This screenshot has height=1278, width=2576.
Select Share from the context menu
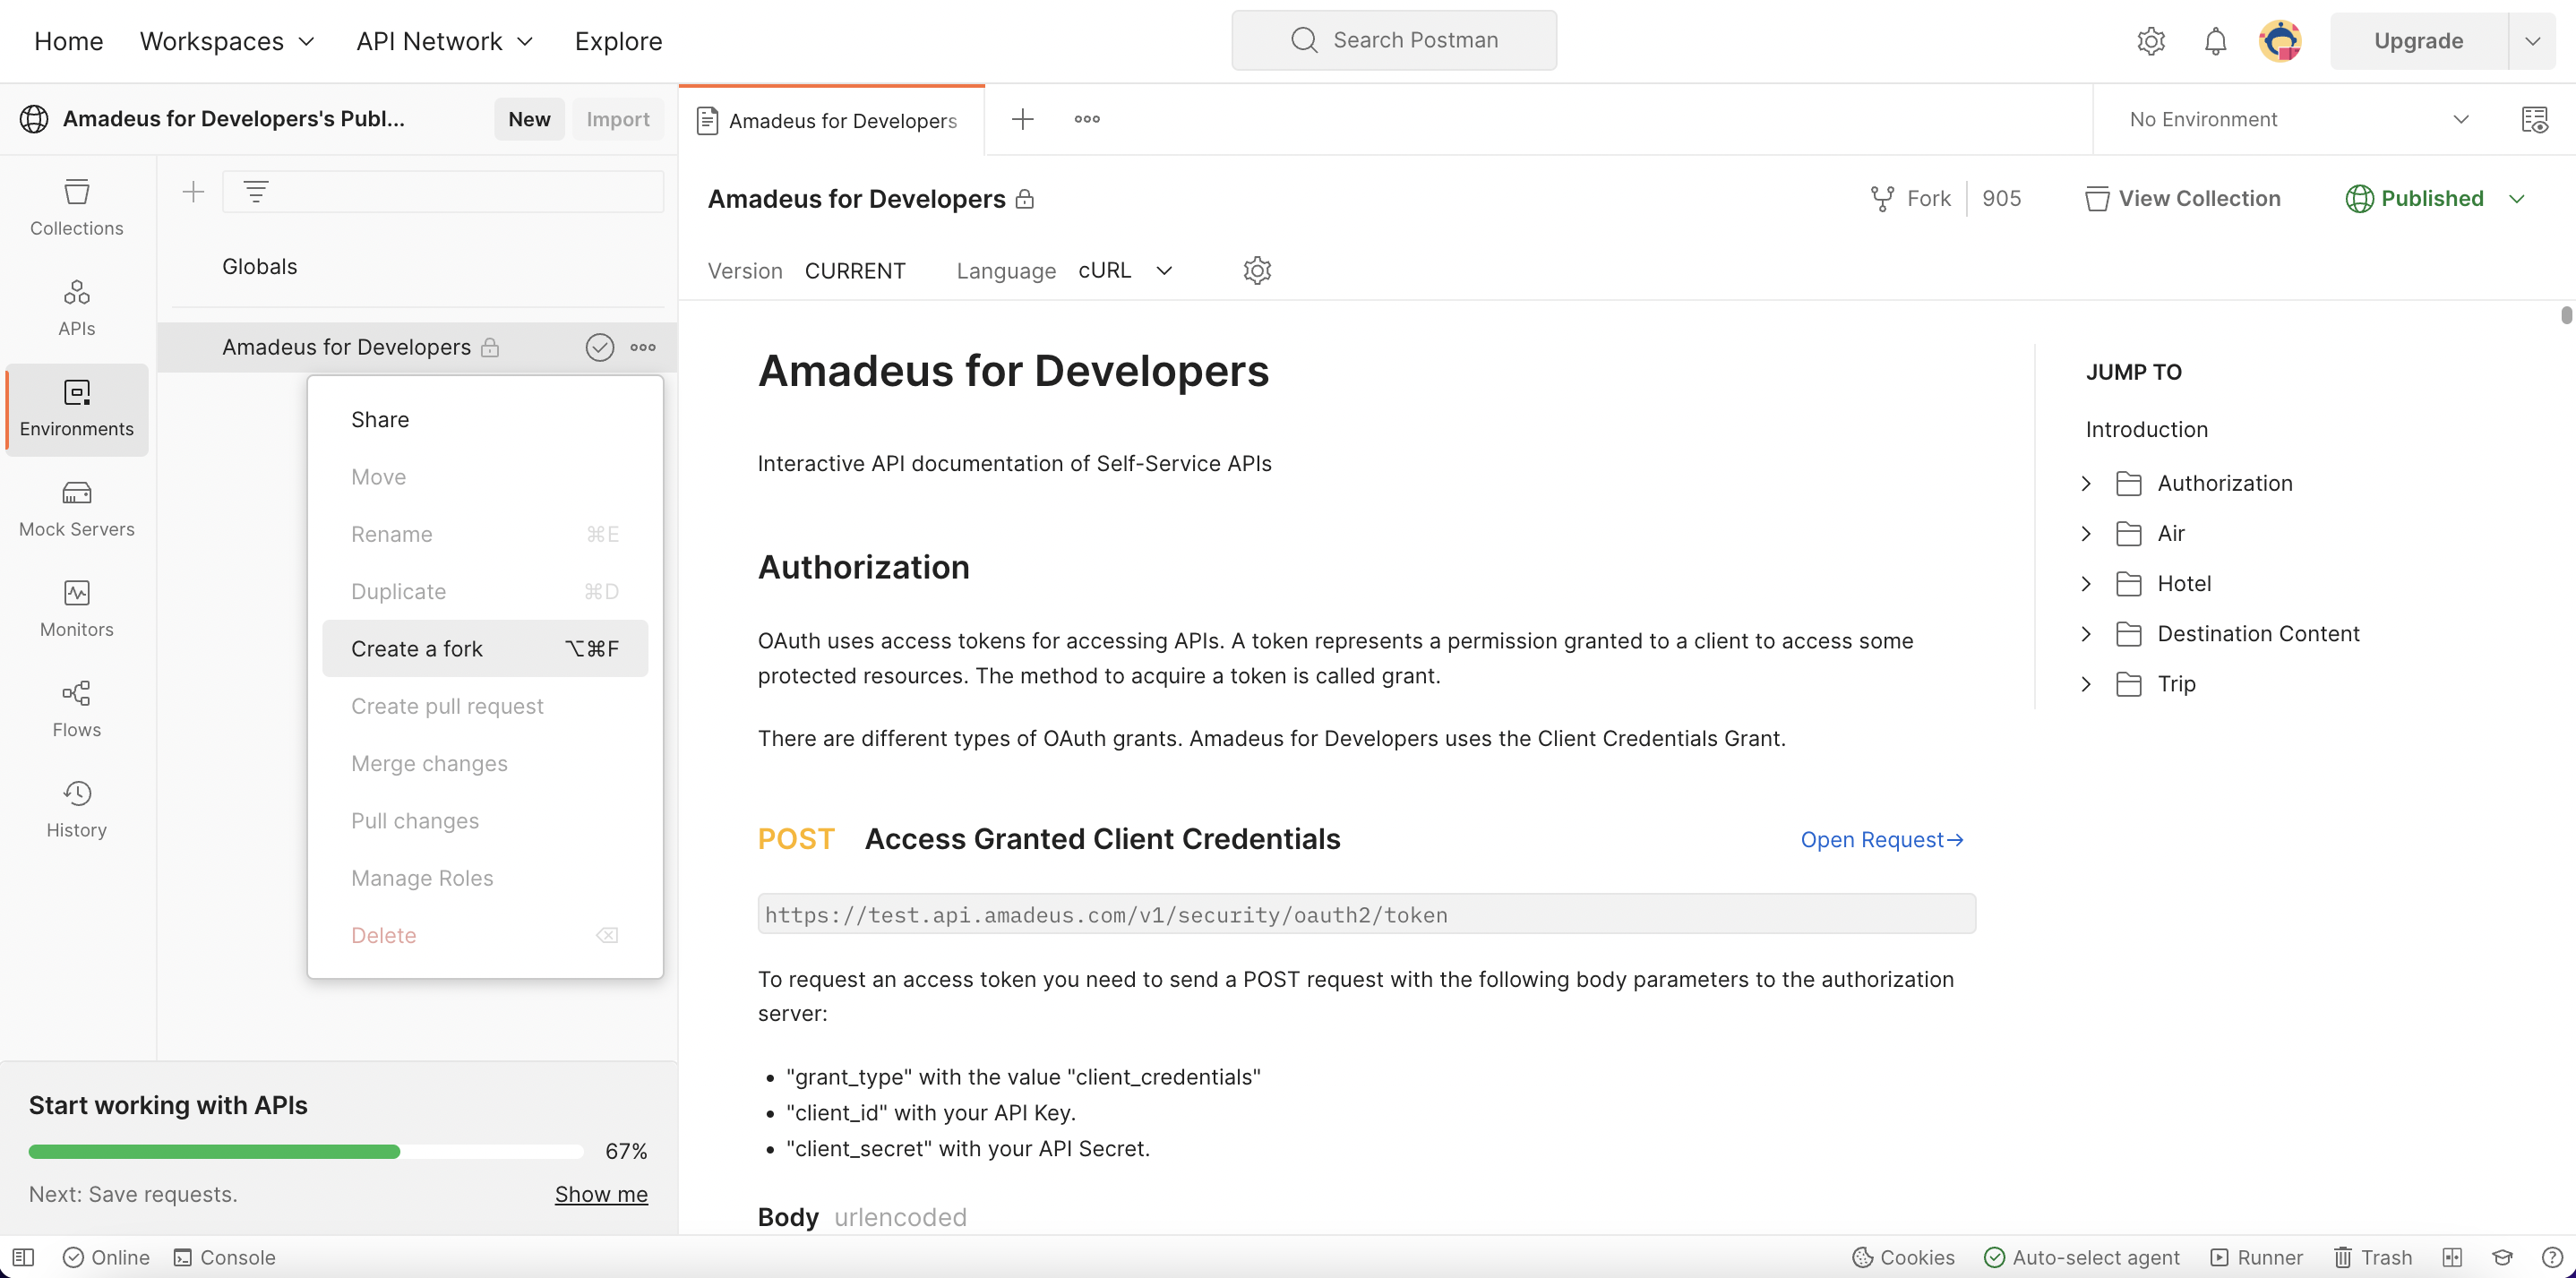tap(485, 419)
